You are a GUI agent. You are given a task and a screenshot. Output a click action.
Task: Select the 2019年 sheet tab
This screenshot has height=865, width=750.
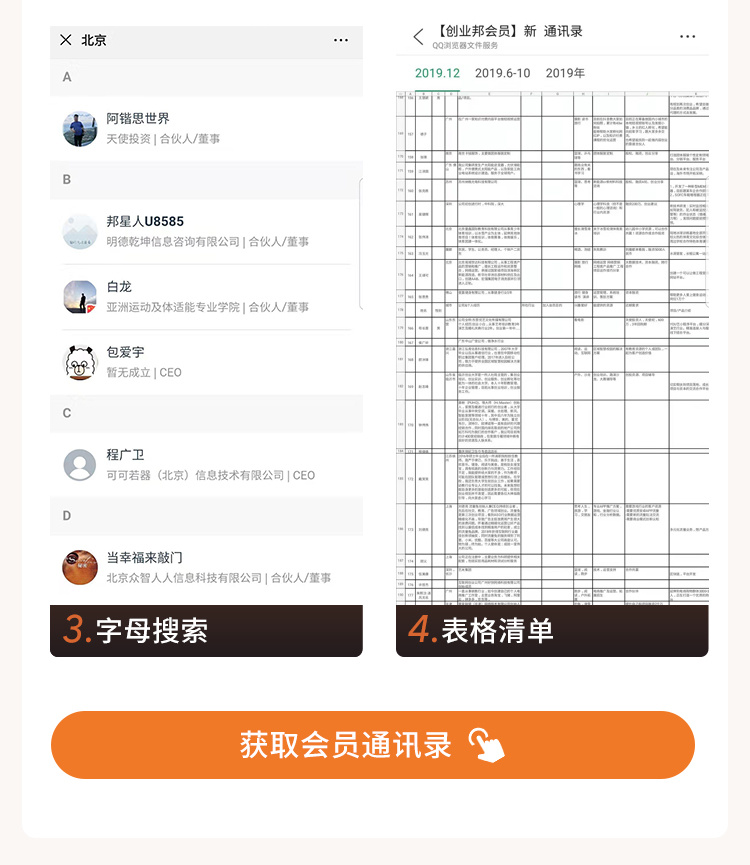566,73
